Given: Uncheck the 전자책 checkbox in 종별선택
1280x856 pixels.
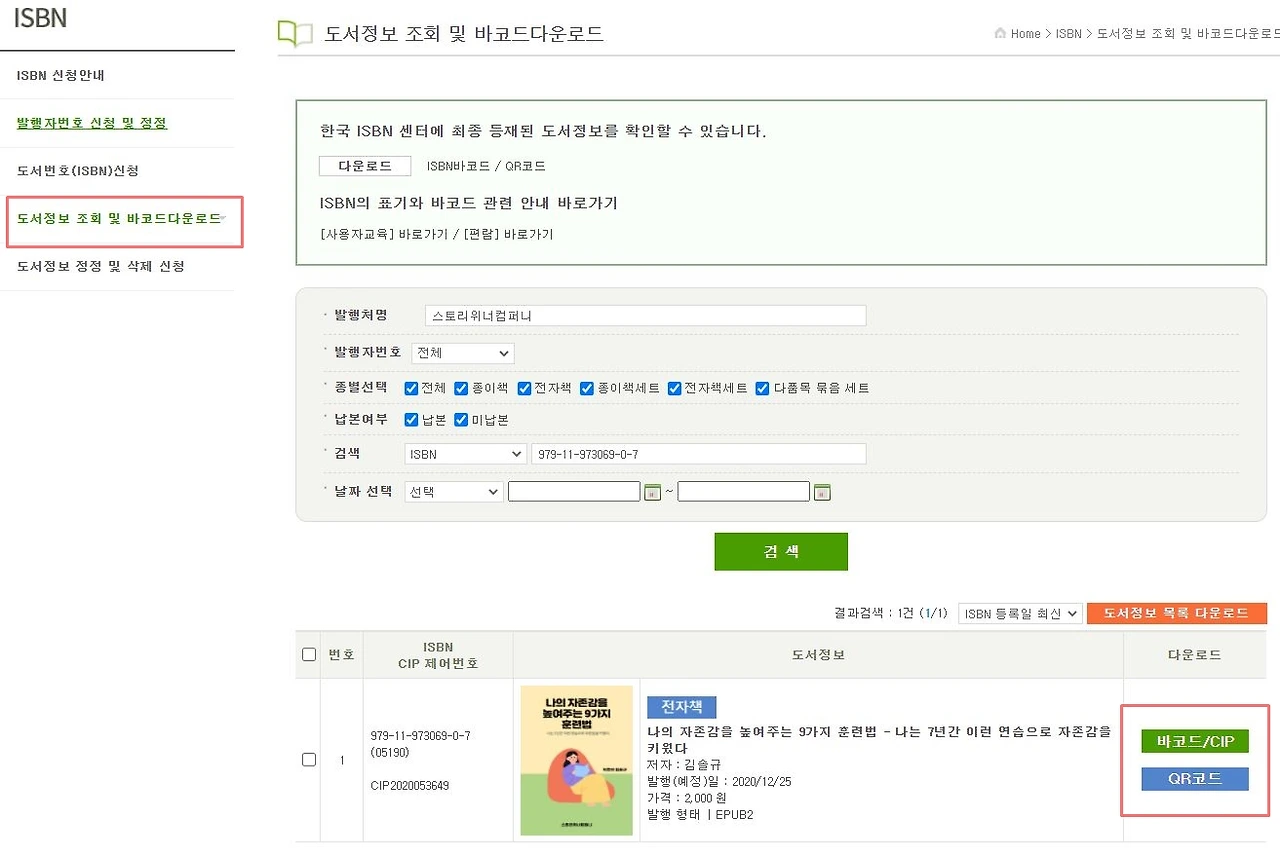Looking at the screenshot, I should point(522,387).
